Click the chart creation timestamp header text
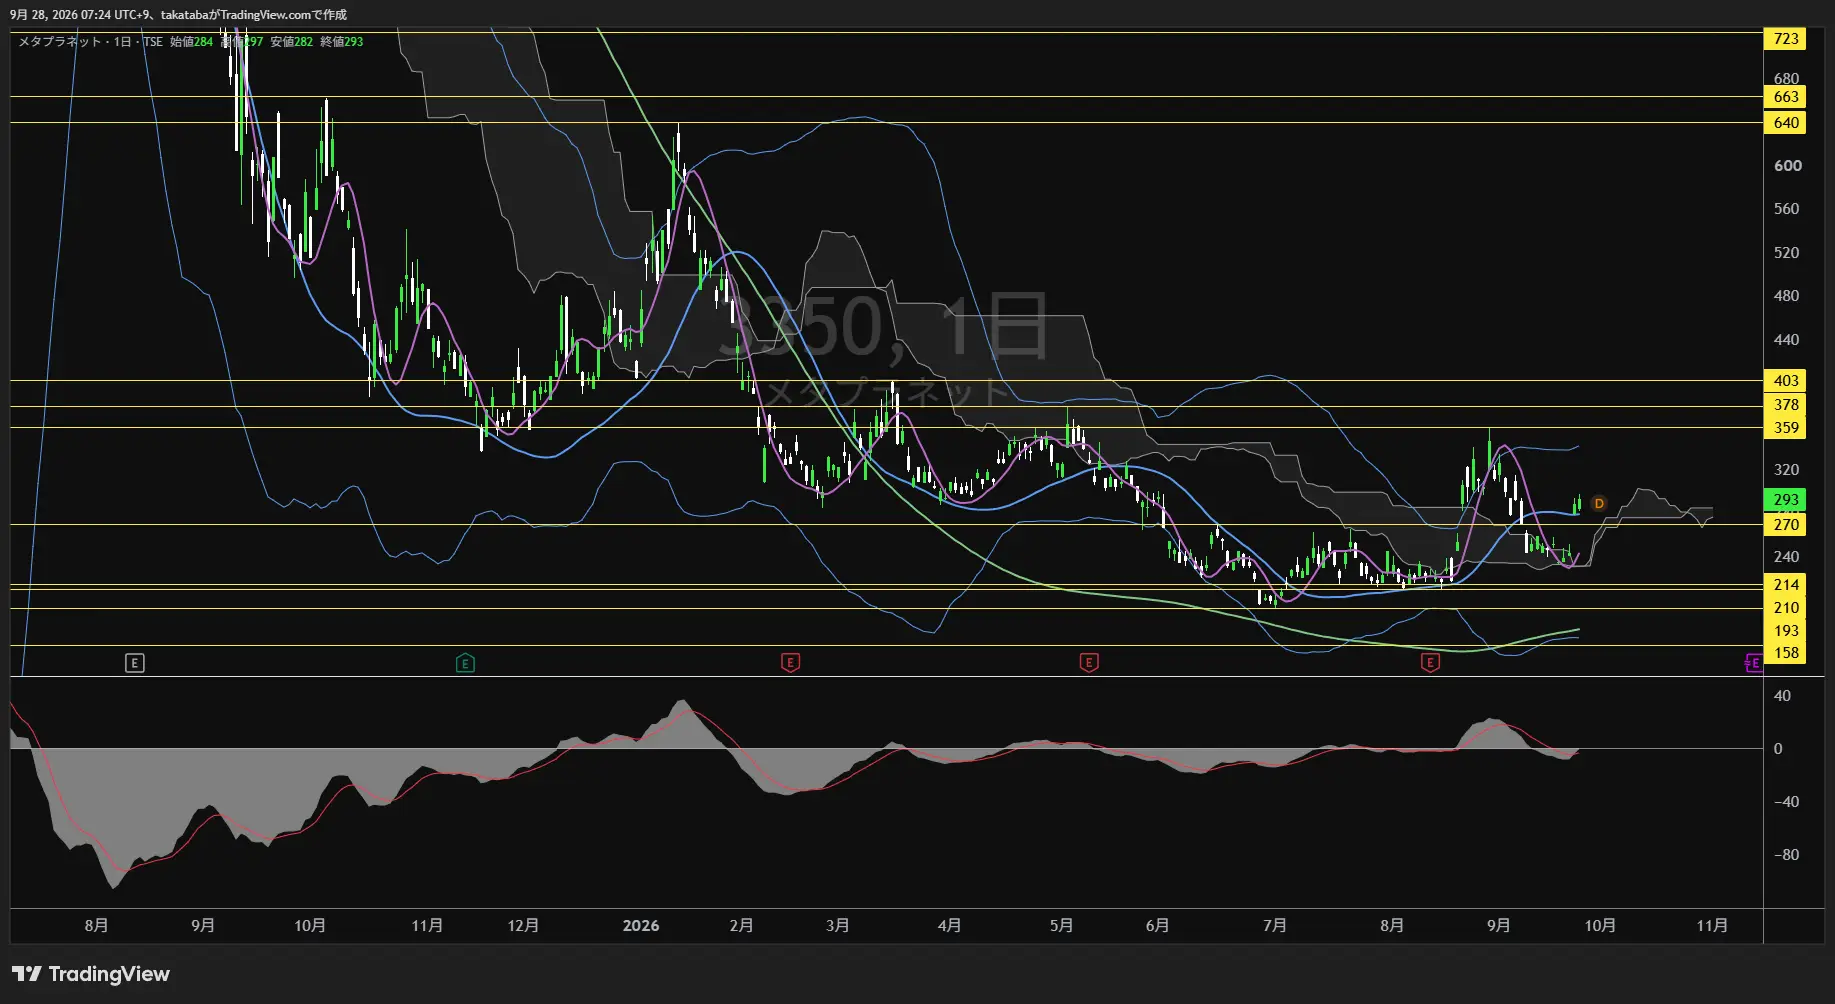Screen dimensions: 1835x1004 [x=178, y=14]
